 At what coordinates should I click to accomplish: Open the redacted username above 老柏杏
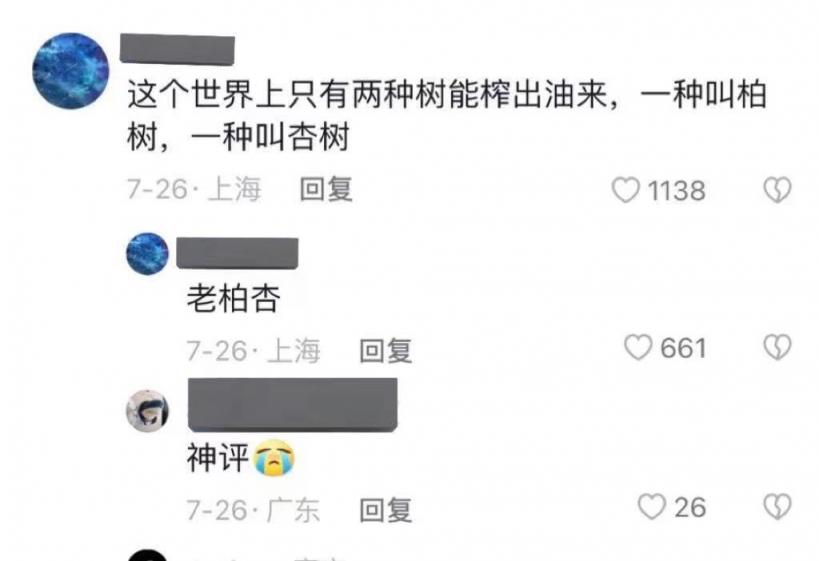[x=237, y=253]
